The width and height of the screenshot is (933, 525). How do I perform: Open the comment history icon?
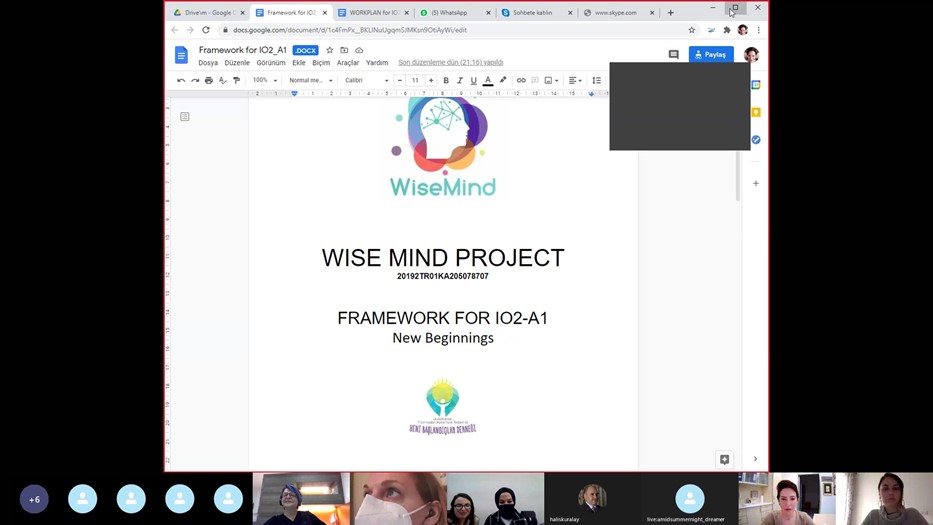(x=673, y=54)
